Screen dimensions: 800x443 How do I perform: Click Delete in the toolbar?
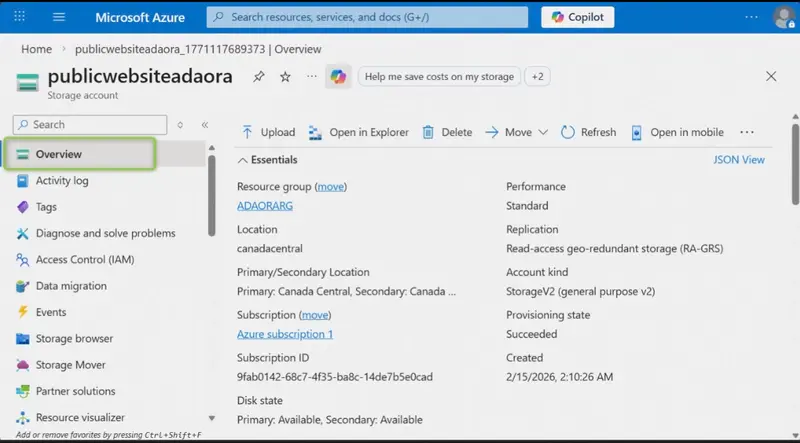(x=447, y=132)
